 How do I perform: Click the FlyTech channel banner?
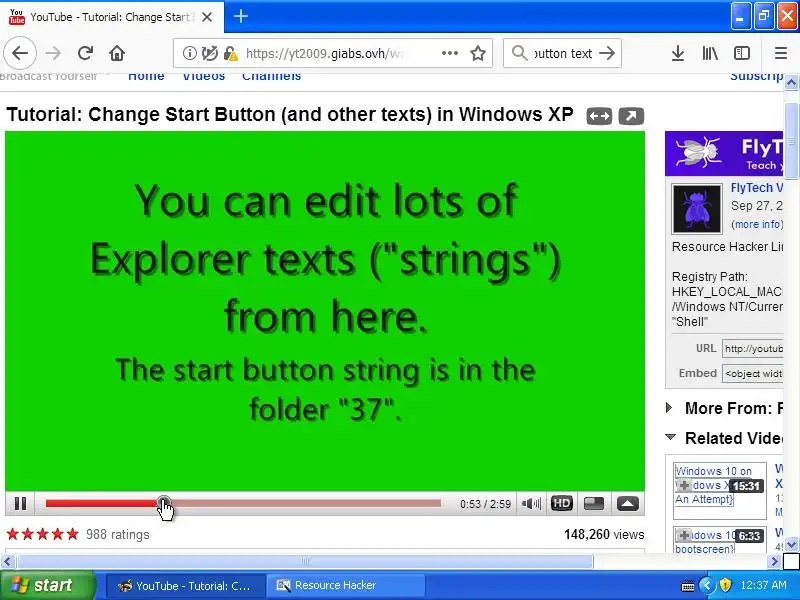click(x=723, y=154)
